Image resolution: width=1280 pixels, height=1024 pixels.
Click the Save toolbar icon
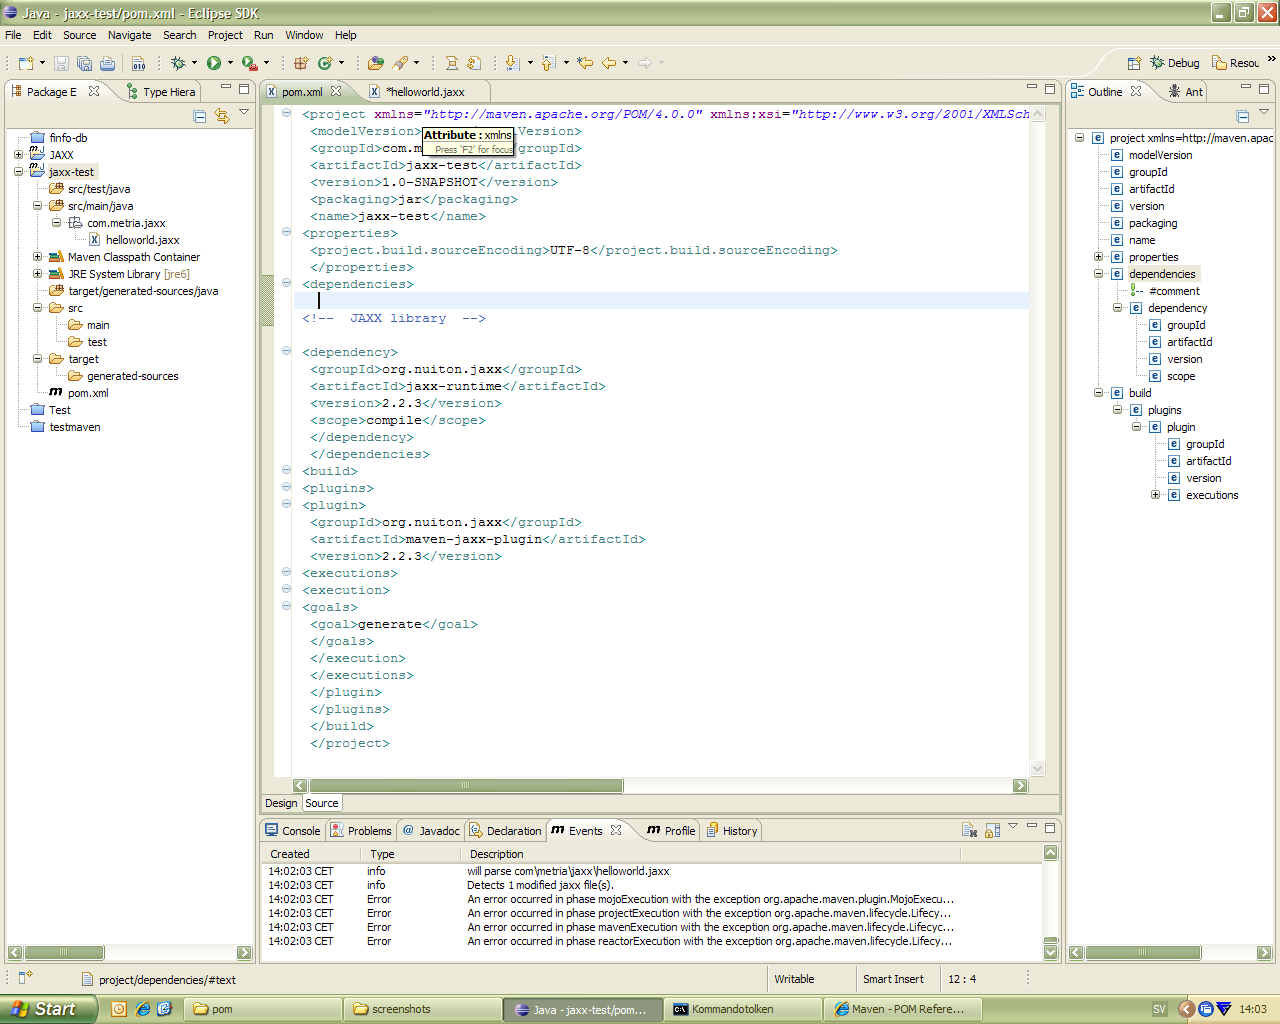click(x=61, y=63)
